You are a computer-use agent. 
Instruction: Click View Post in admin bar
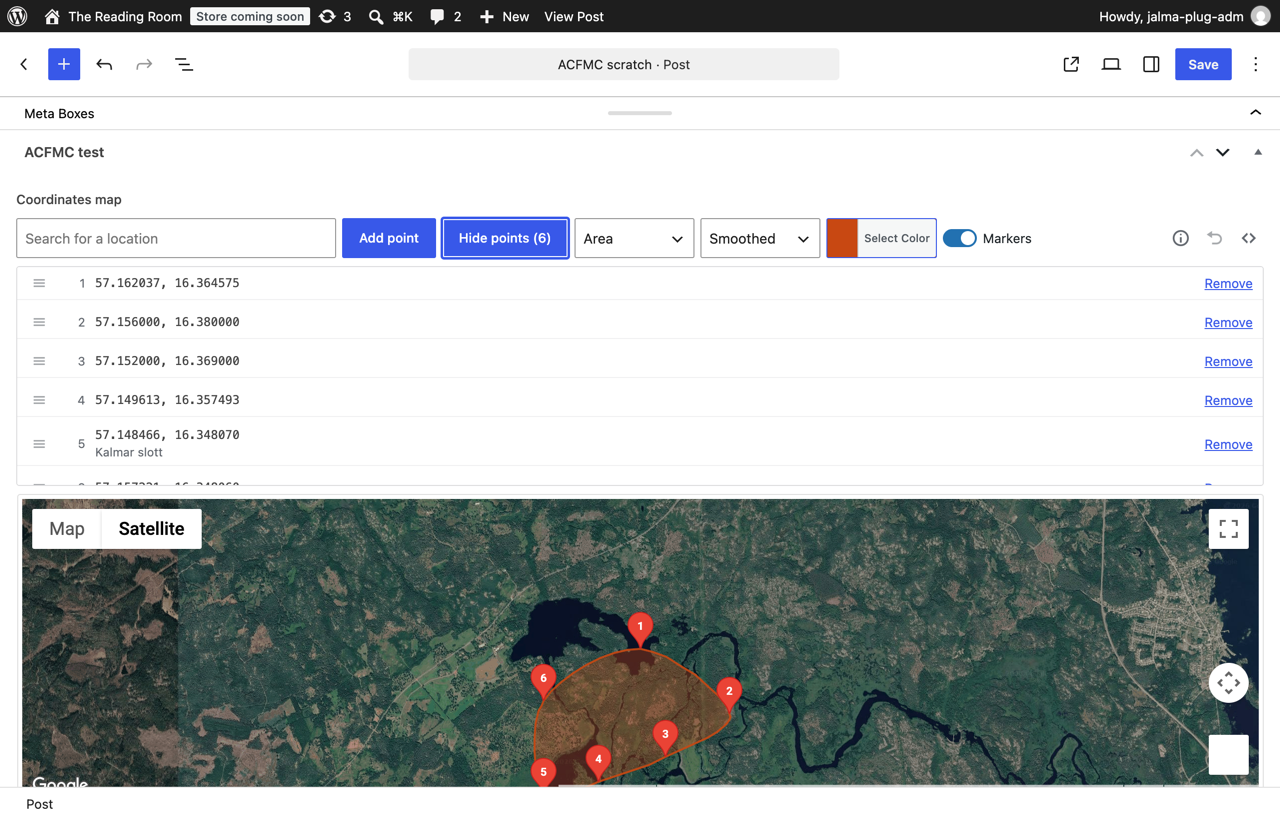pos(574,16)
